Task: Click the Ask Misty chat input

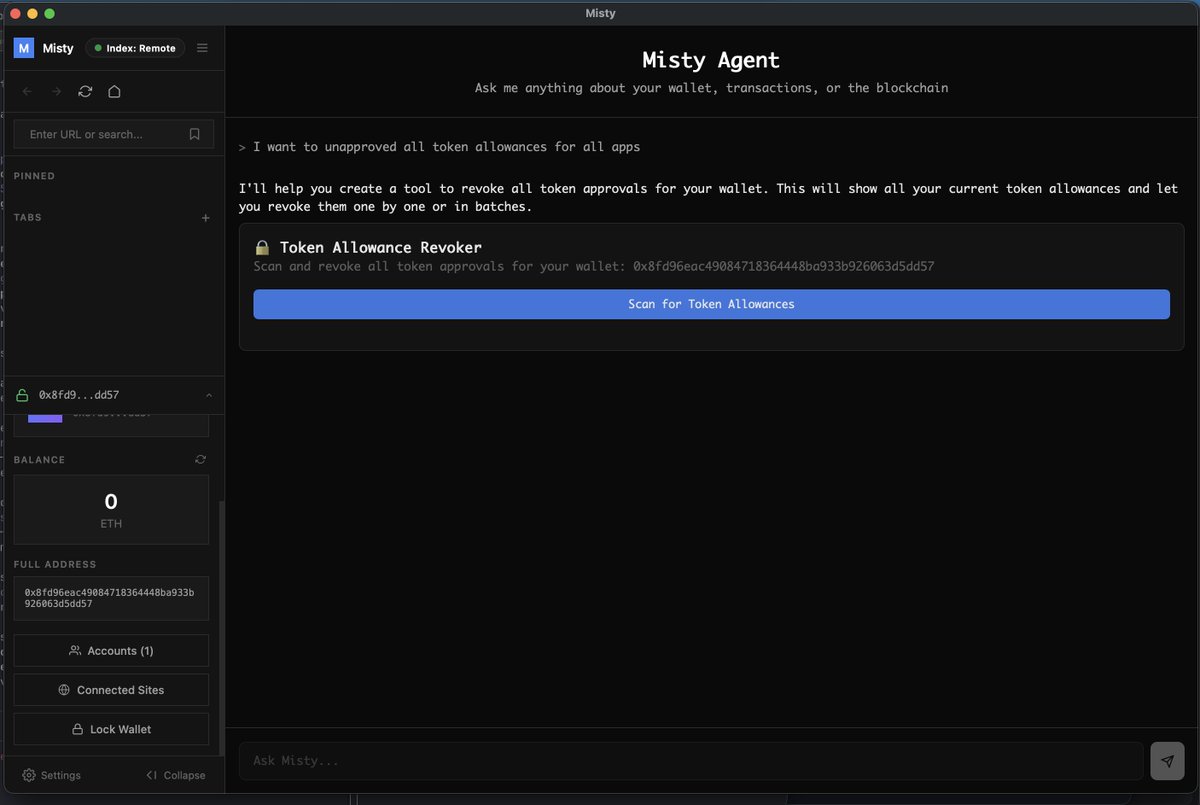Action: click(x=691, y=761)
